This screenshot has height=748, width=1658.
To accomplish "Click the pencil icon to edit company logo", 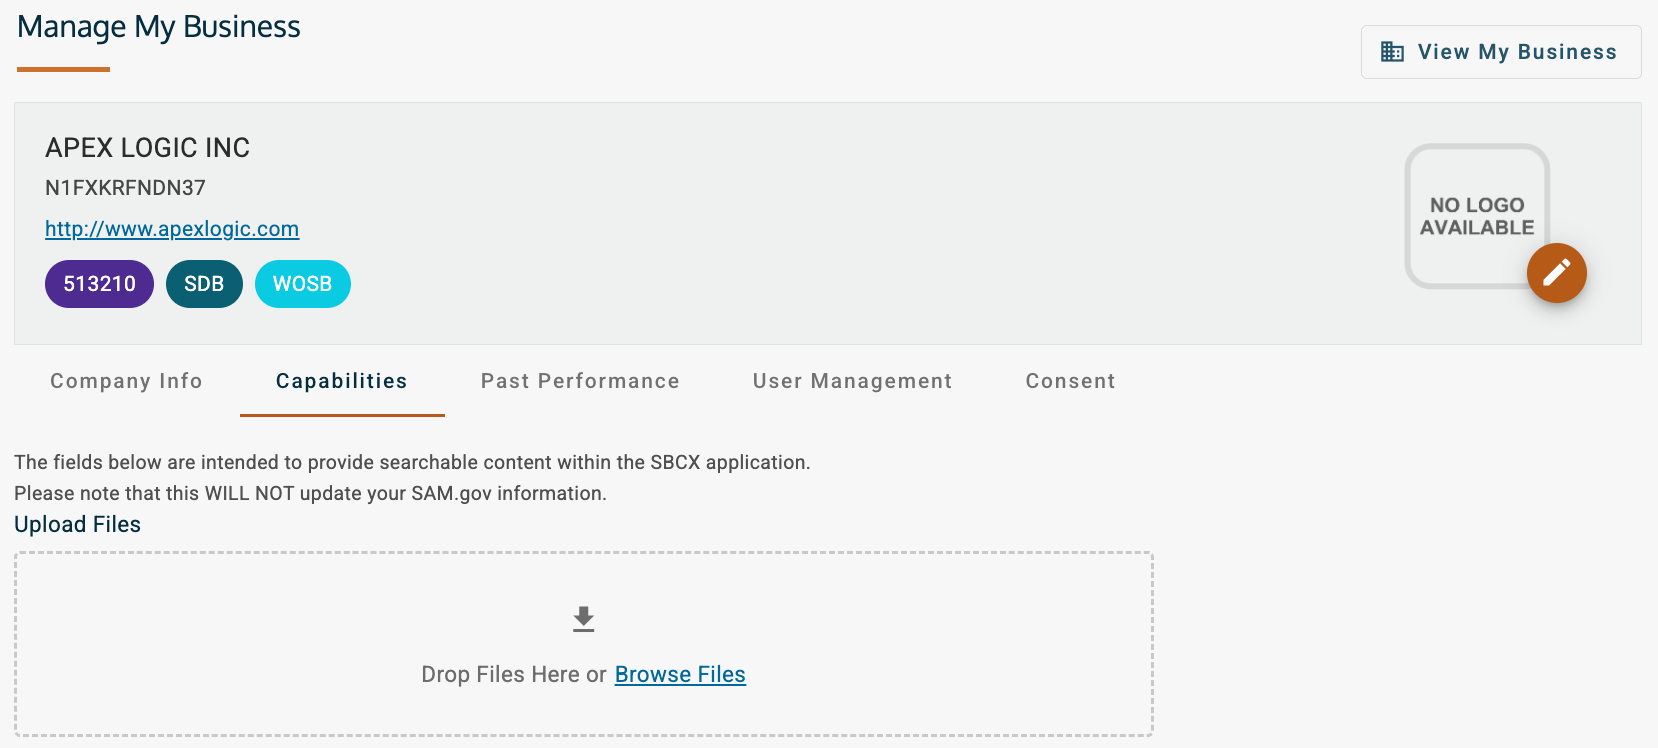I will click(1556, 272).
